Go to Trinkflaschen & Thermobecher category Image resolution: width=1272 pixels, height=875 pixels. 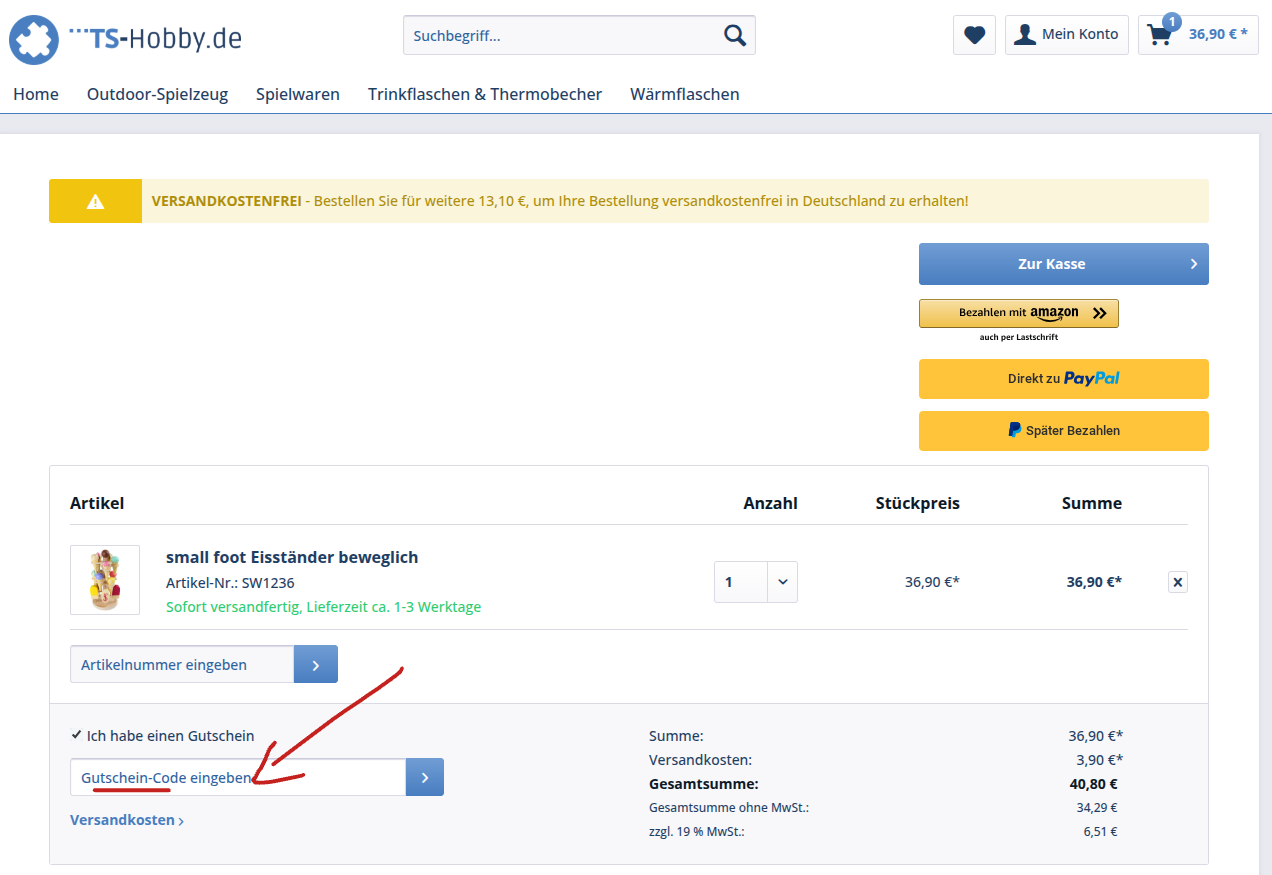[484, 94]
